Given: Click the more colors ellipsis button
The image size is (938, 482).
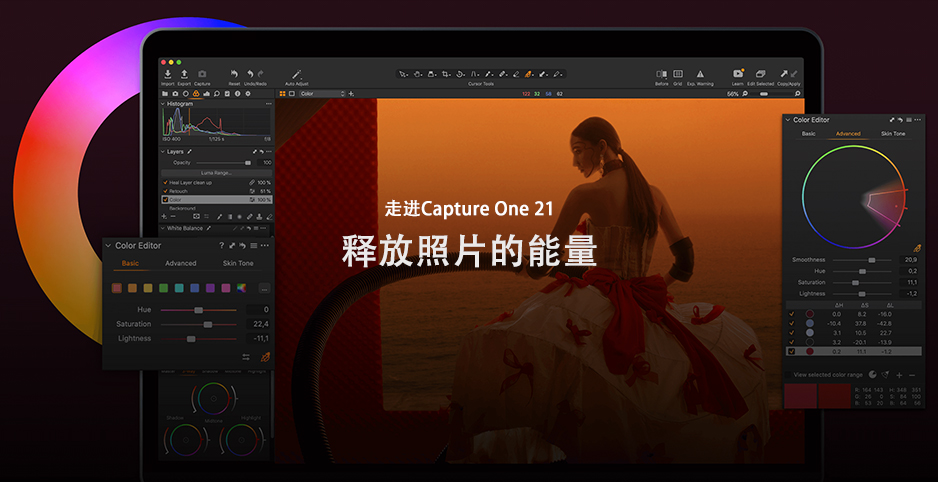Looking at the screenshot, I should coord(264,289).
